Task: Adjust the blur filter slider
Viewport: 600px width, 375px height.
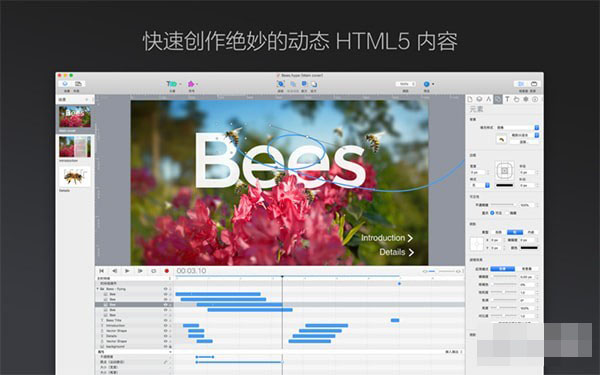Action: click(x=504, y=276)
